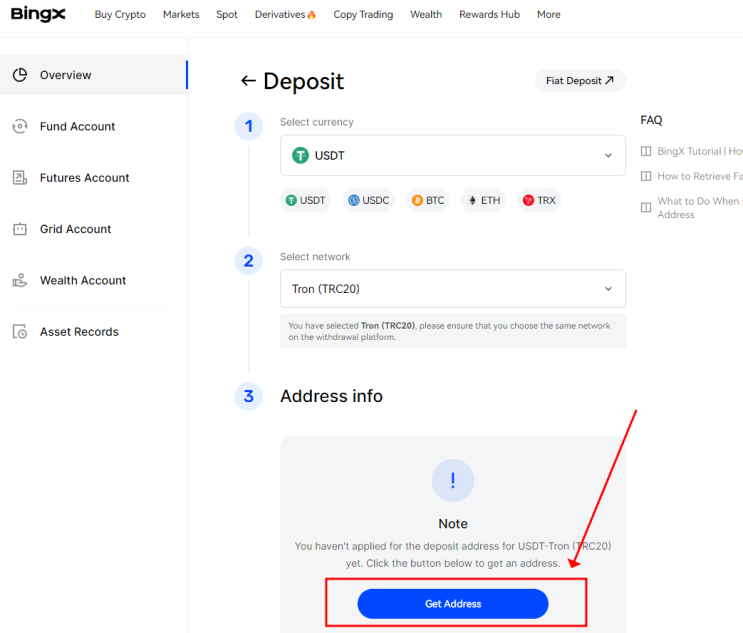Open the Buy Crypto menu

pos(120,15)
